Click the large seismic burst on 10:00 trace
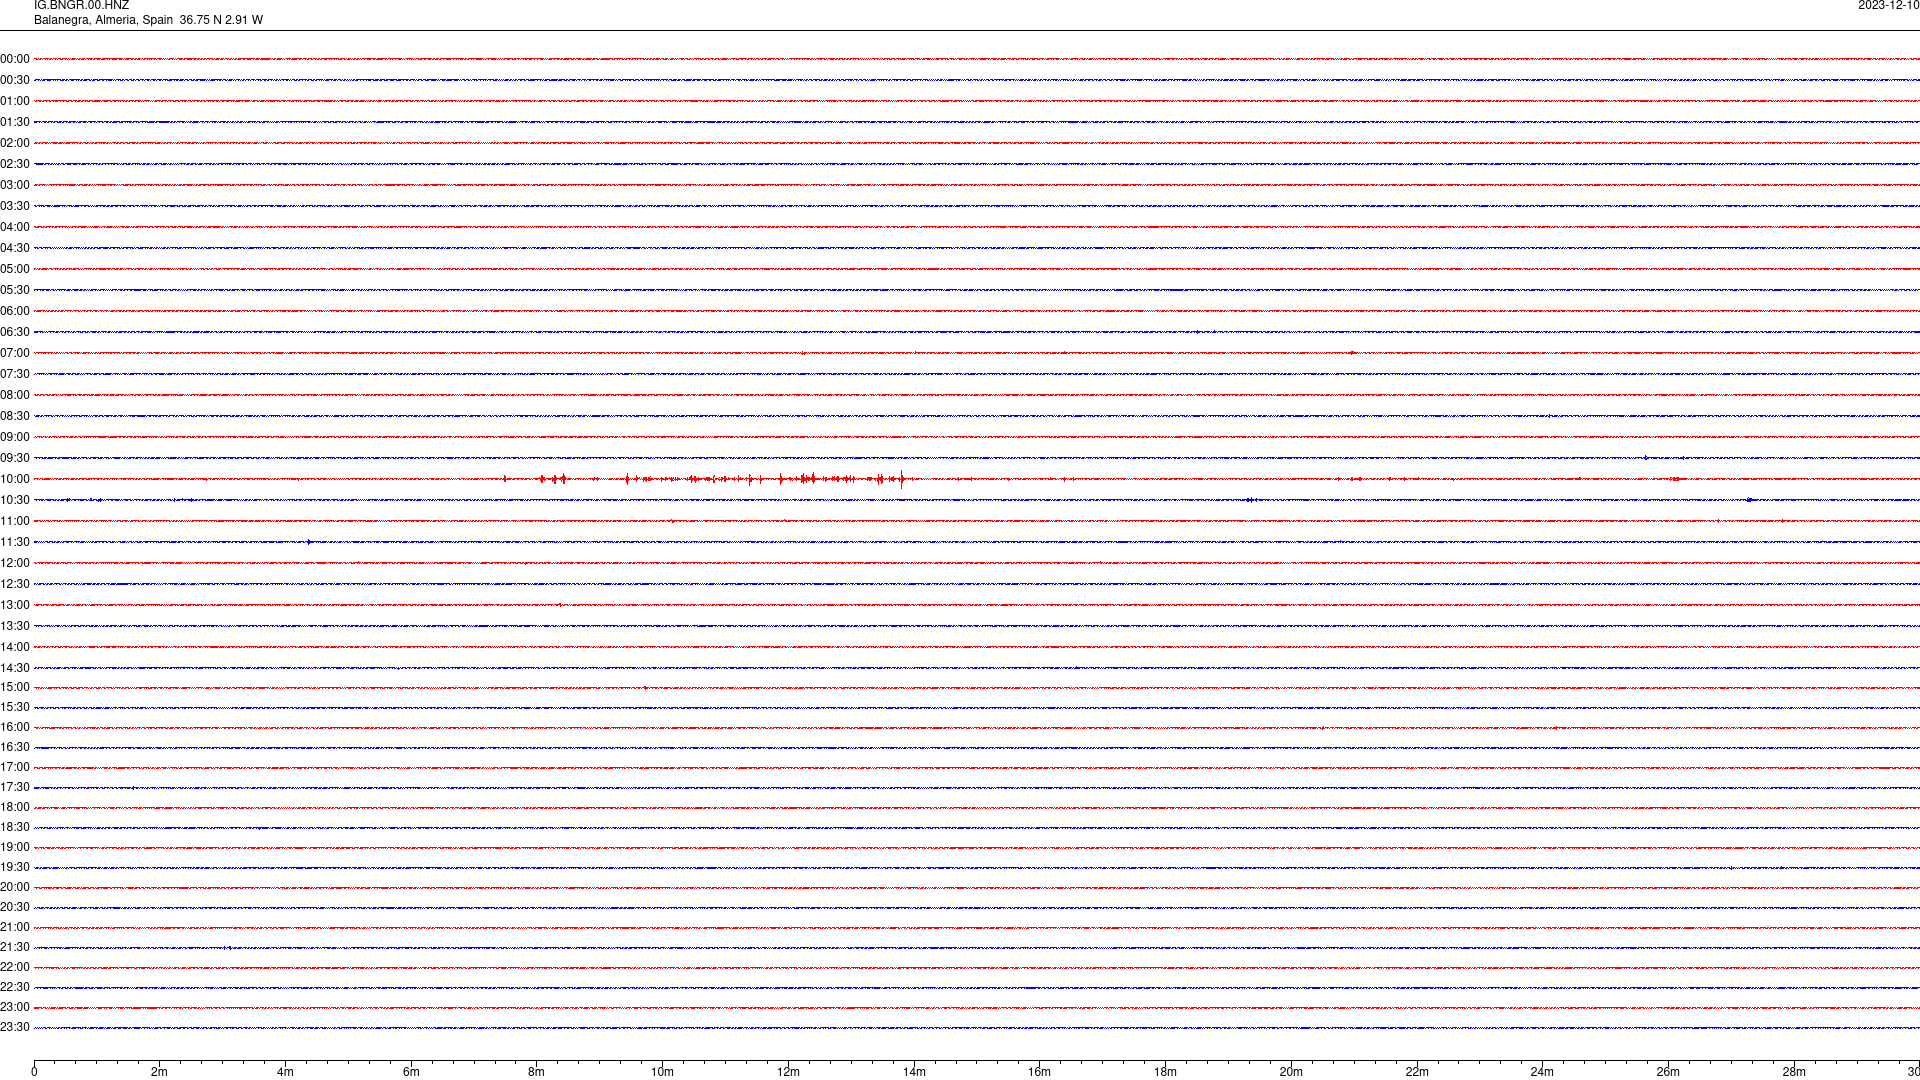Screen dimensions: 1920x1080 [x=710, y=479]
